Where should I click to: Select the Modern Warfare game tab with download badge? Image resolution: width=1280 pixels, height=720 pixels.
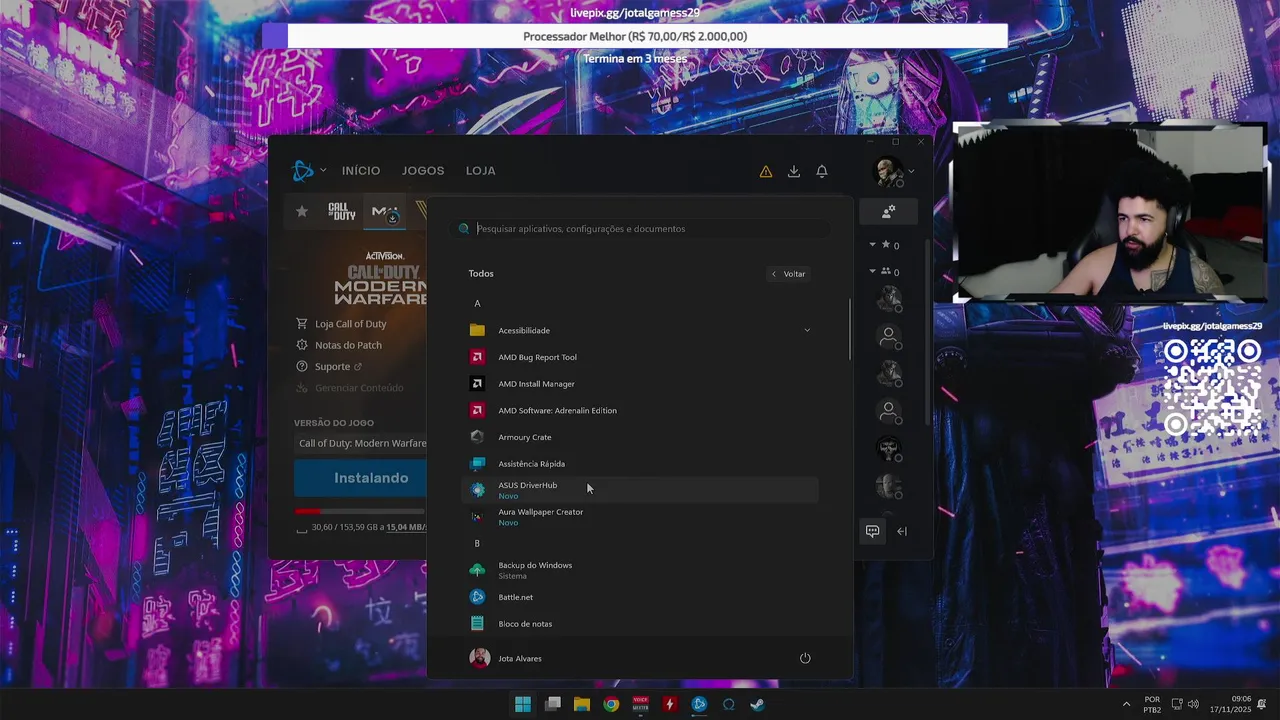385,212
